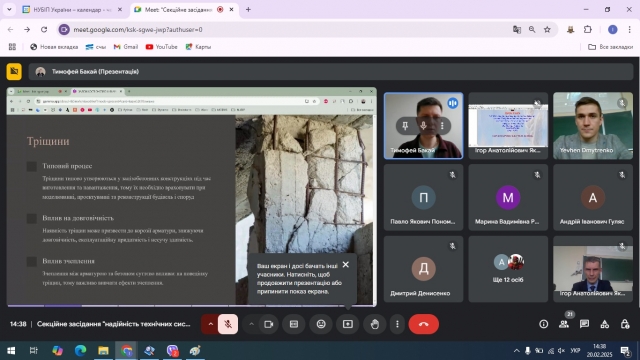Mute Тимофей Бакай via tile microphone icon

[423, 126]
